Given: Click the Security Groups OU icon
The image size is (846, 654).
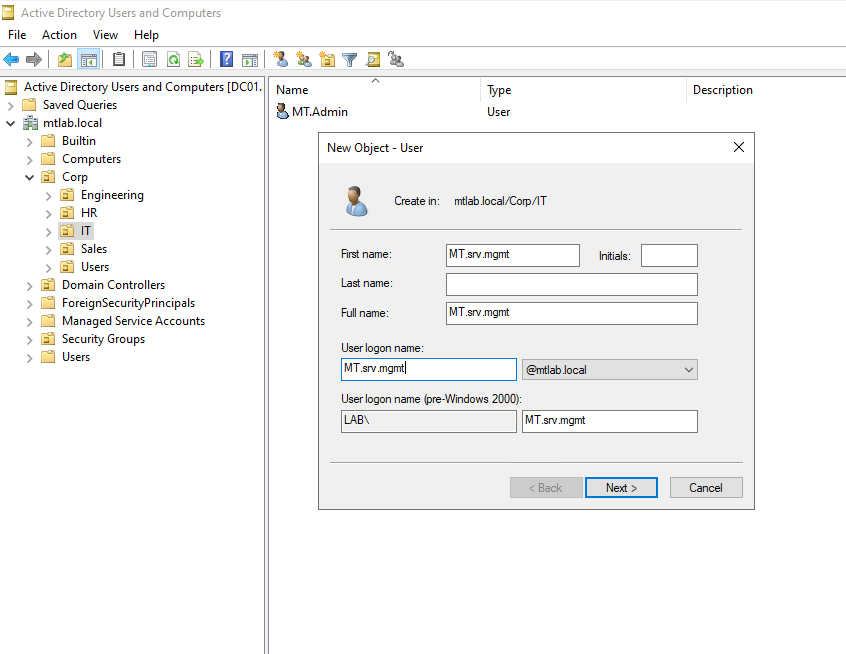Looking at the screenshot, I should (49, 339).
